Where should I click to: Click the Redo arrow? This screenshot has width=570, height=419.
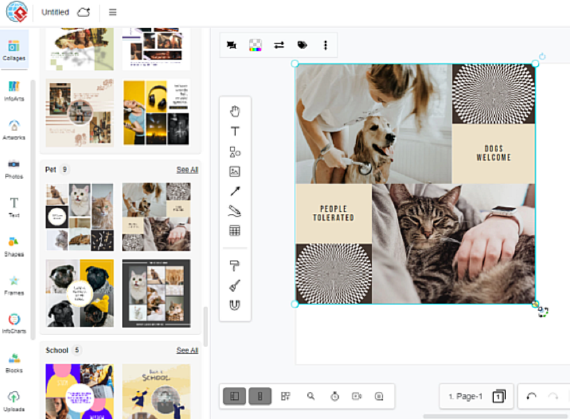tap(553, 396)
